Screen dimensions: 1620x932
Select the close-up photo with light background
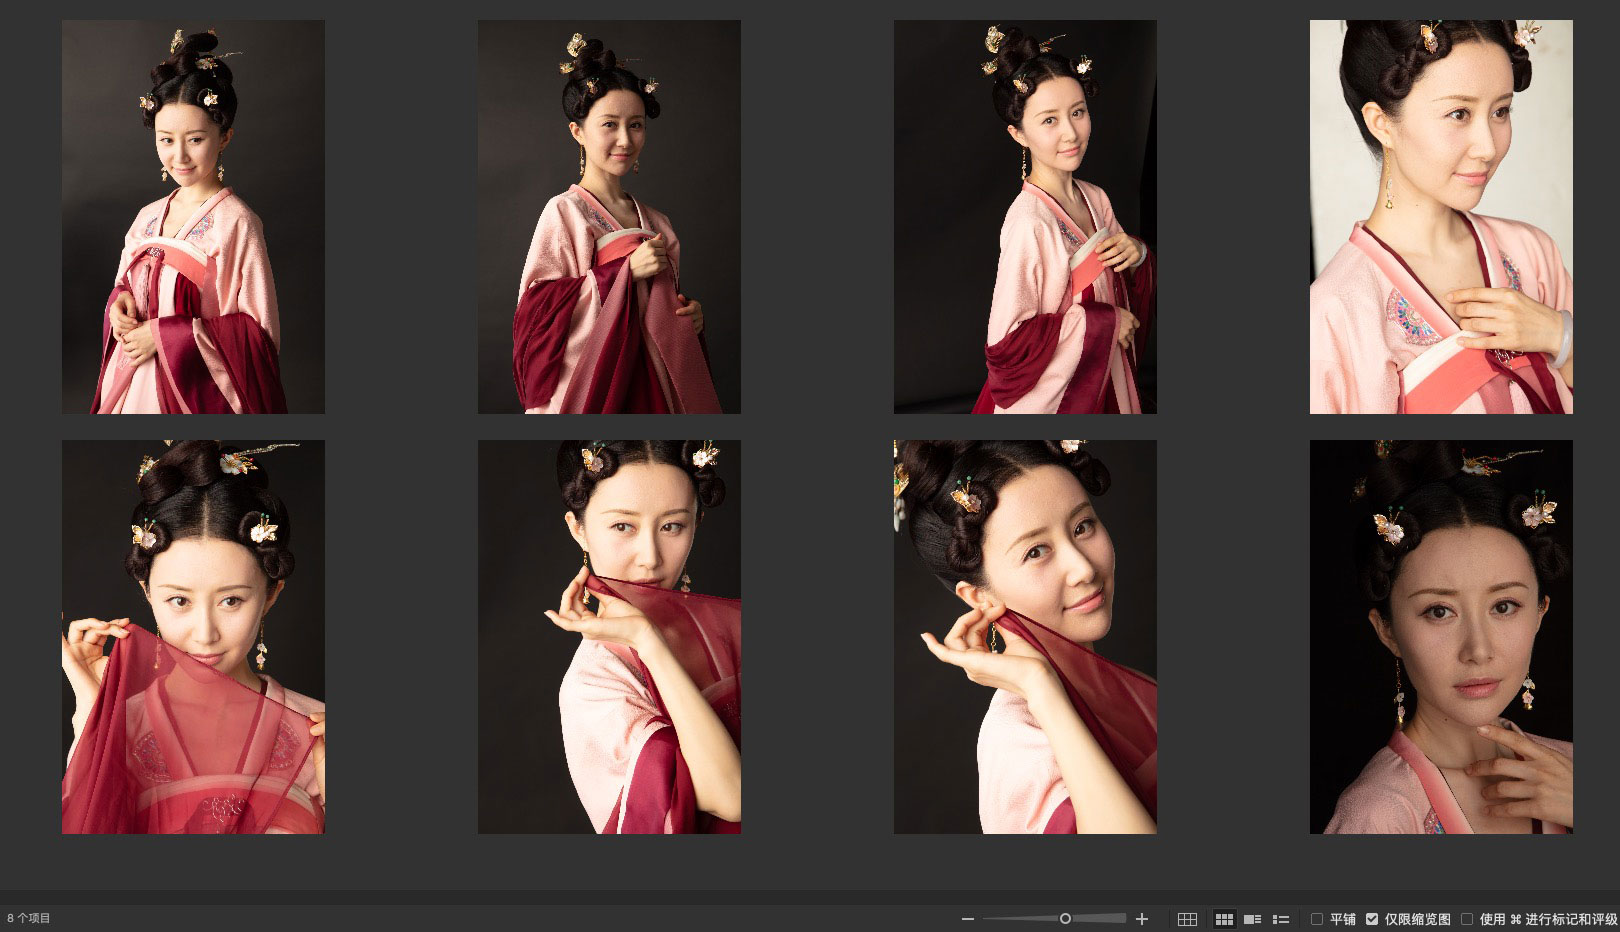[1441, 217]
